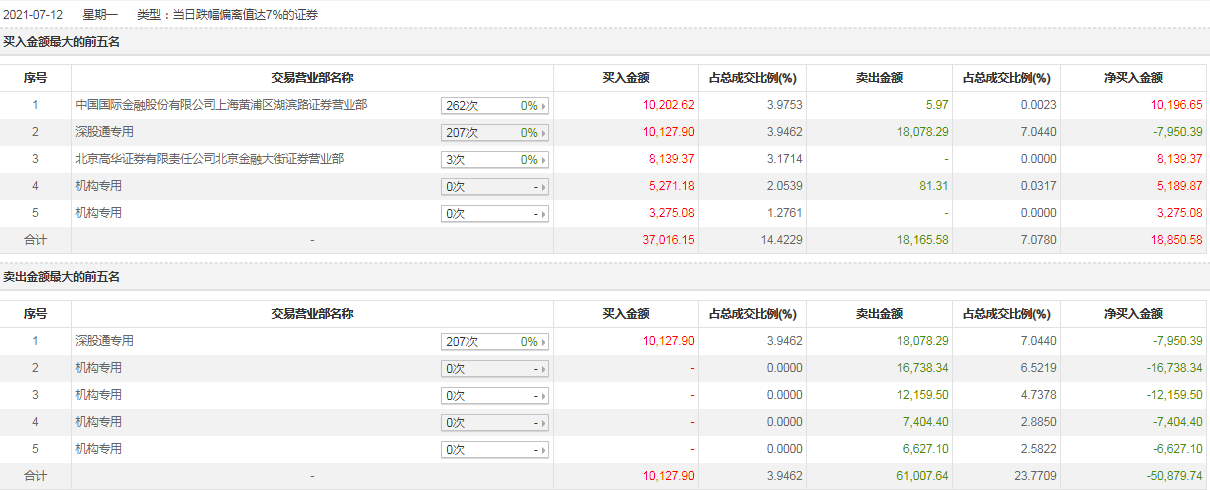
Task: Open 中国国际金融 上海黄浦区湖滨路 branch link
Action: (221, 104)
